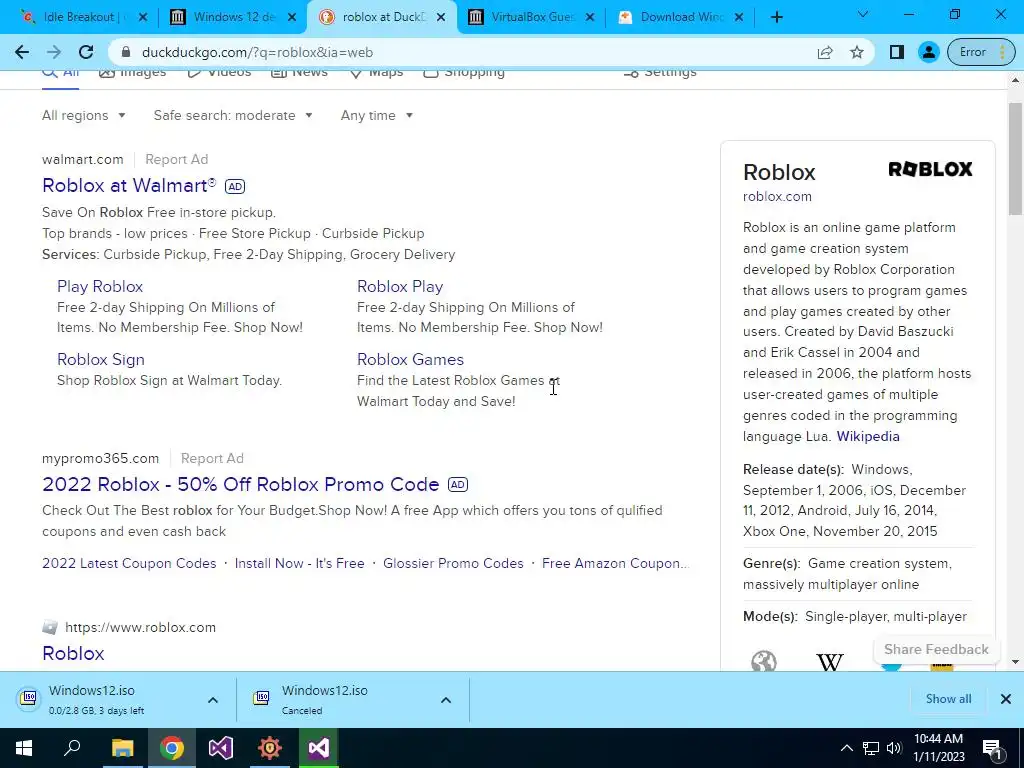Open the Roblox Sign link
Screen dimensions: 1024x768
click(x=101, y=360)
